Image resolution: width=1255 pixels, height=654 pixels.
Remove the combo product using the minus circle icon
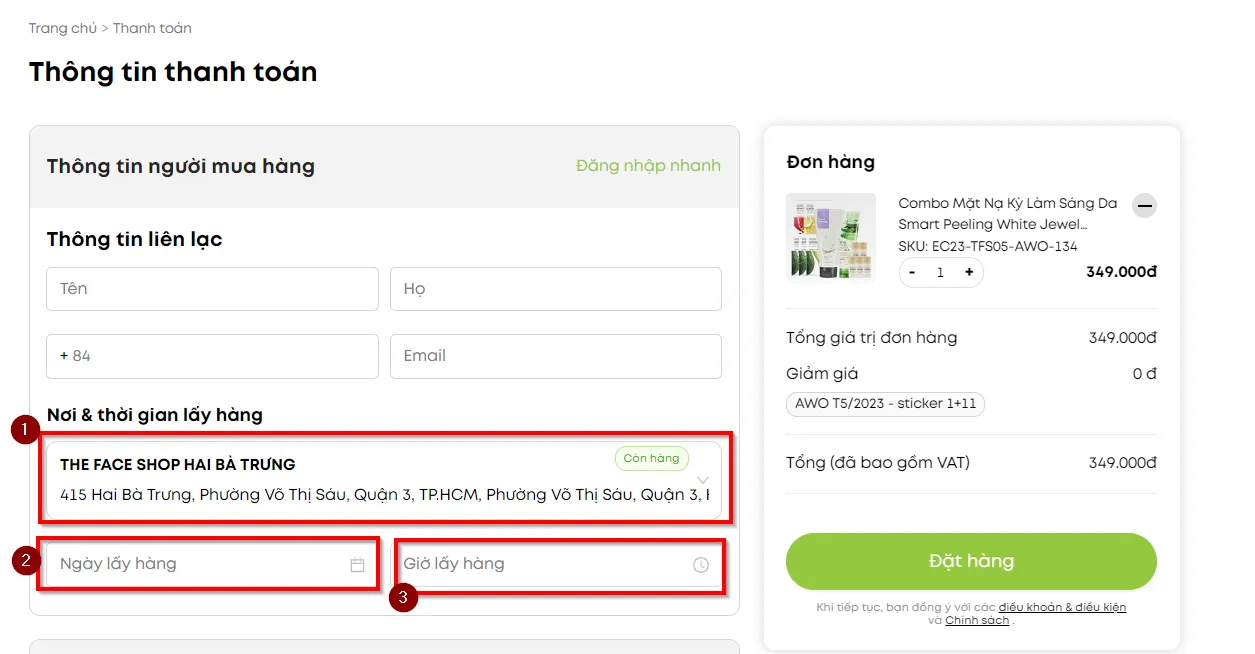tap(1145, 206)
